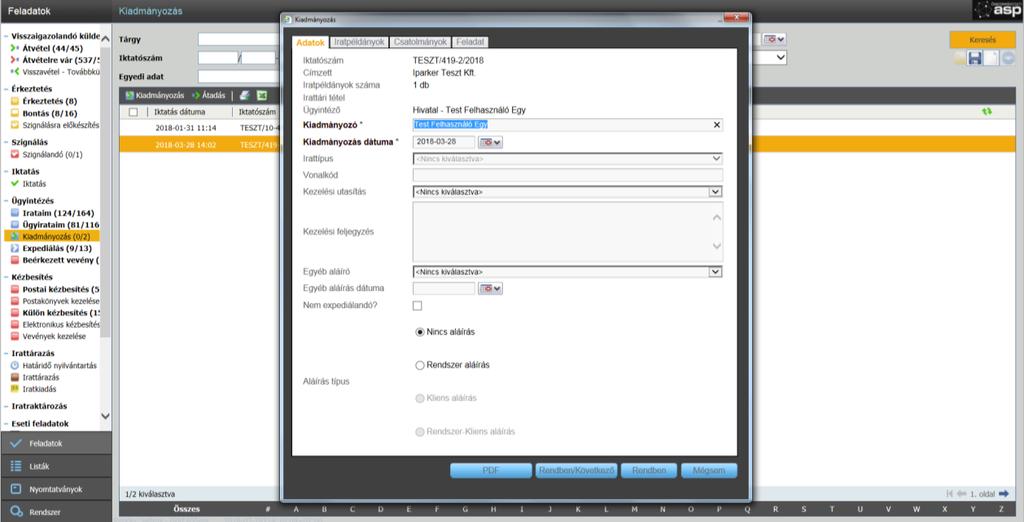Open the Egyéb aláíró dropdown
This screenshot has height=522, width=1024.
tap(568, 272)
